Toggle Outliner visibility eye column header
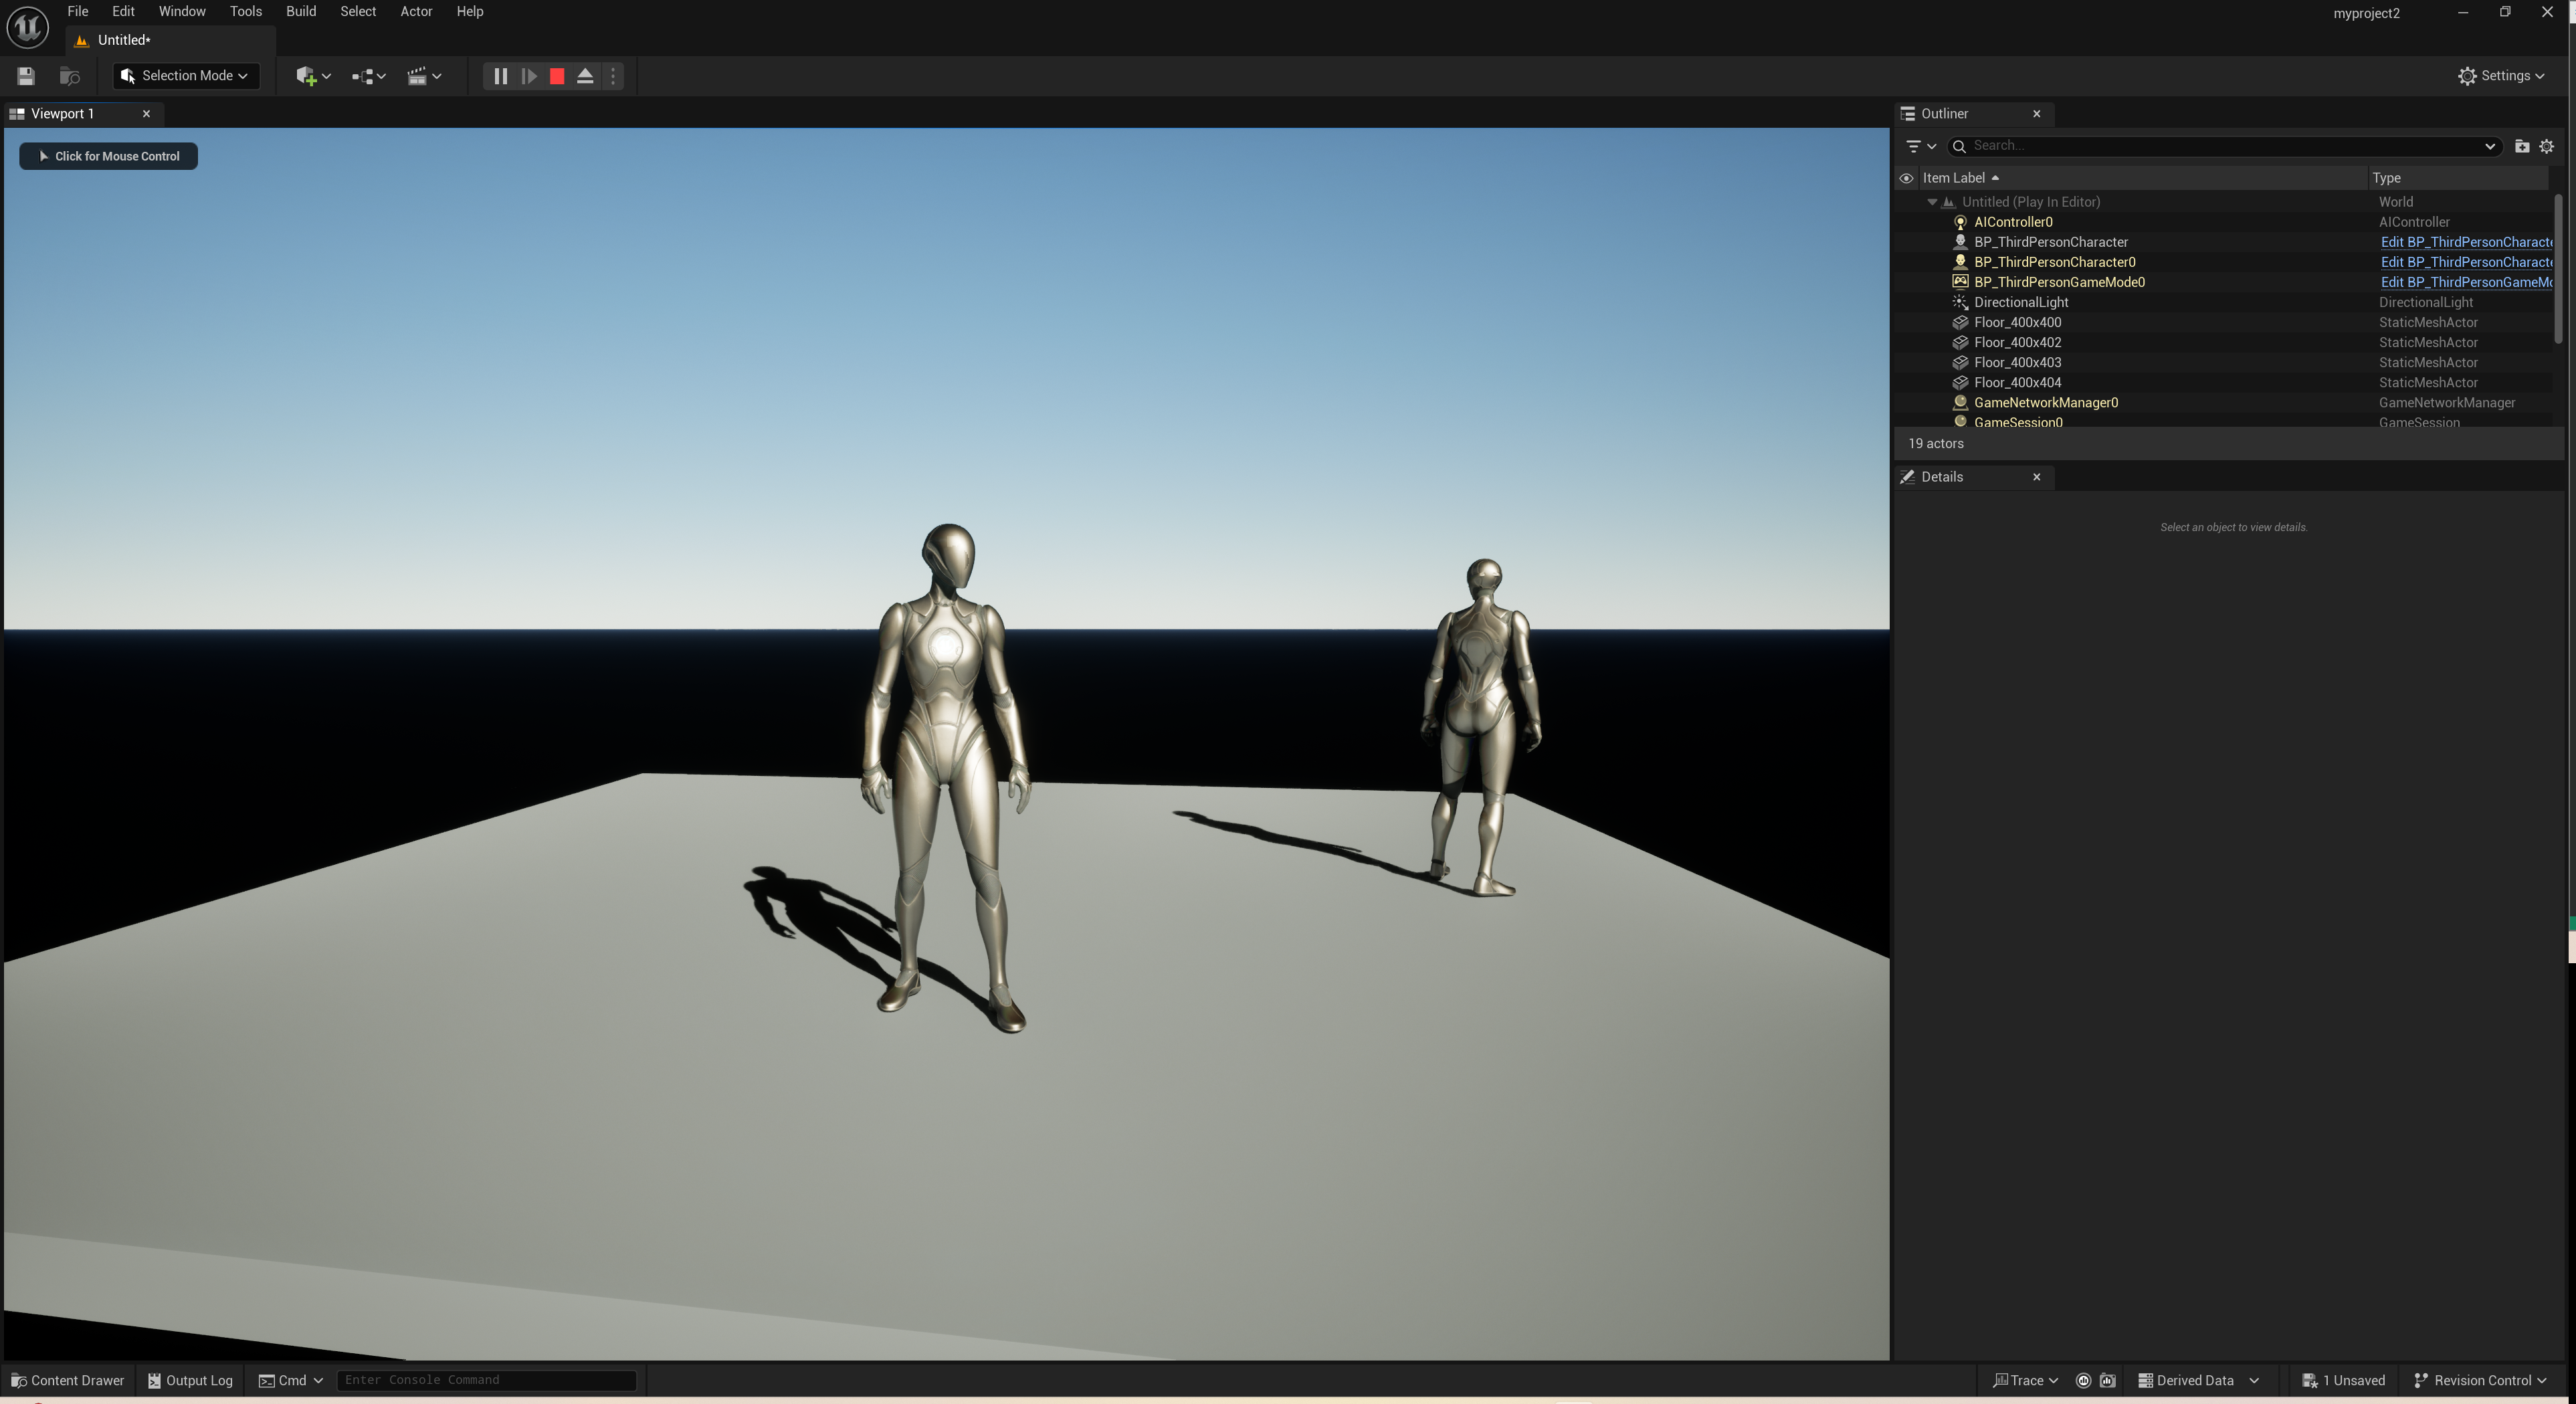 pyautogui.click(x=1906, y=178)
